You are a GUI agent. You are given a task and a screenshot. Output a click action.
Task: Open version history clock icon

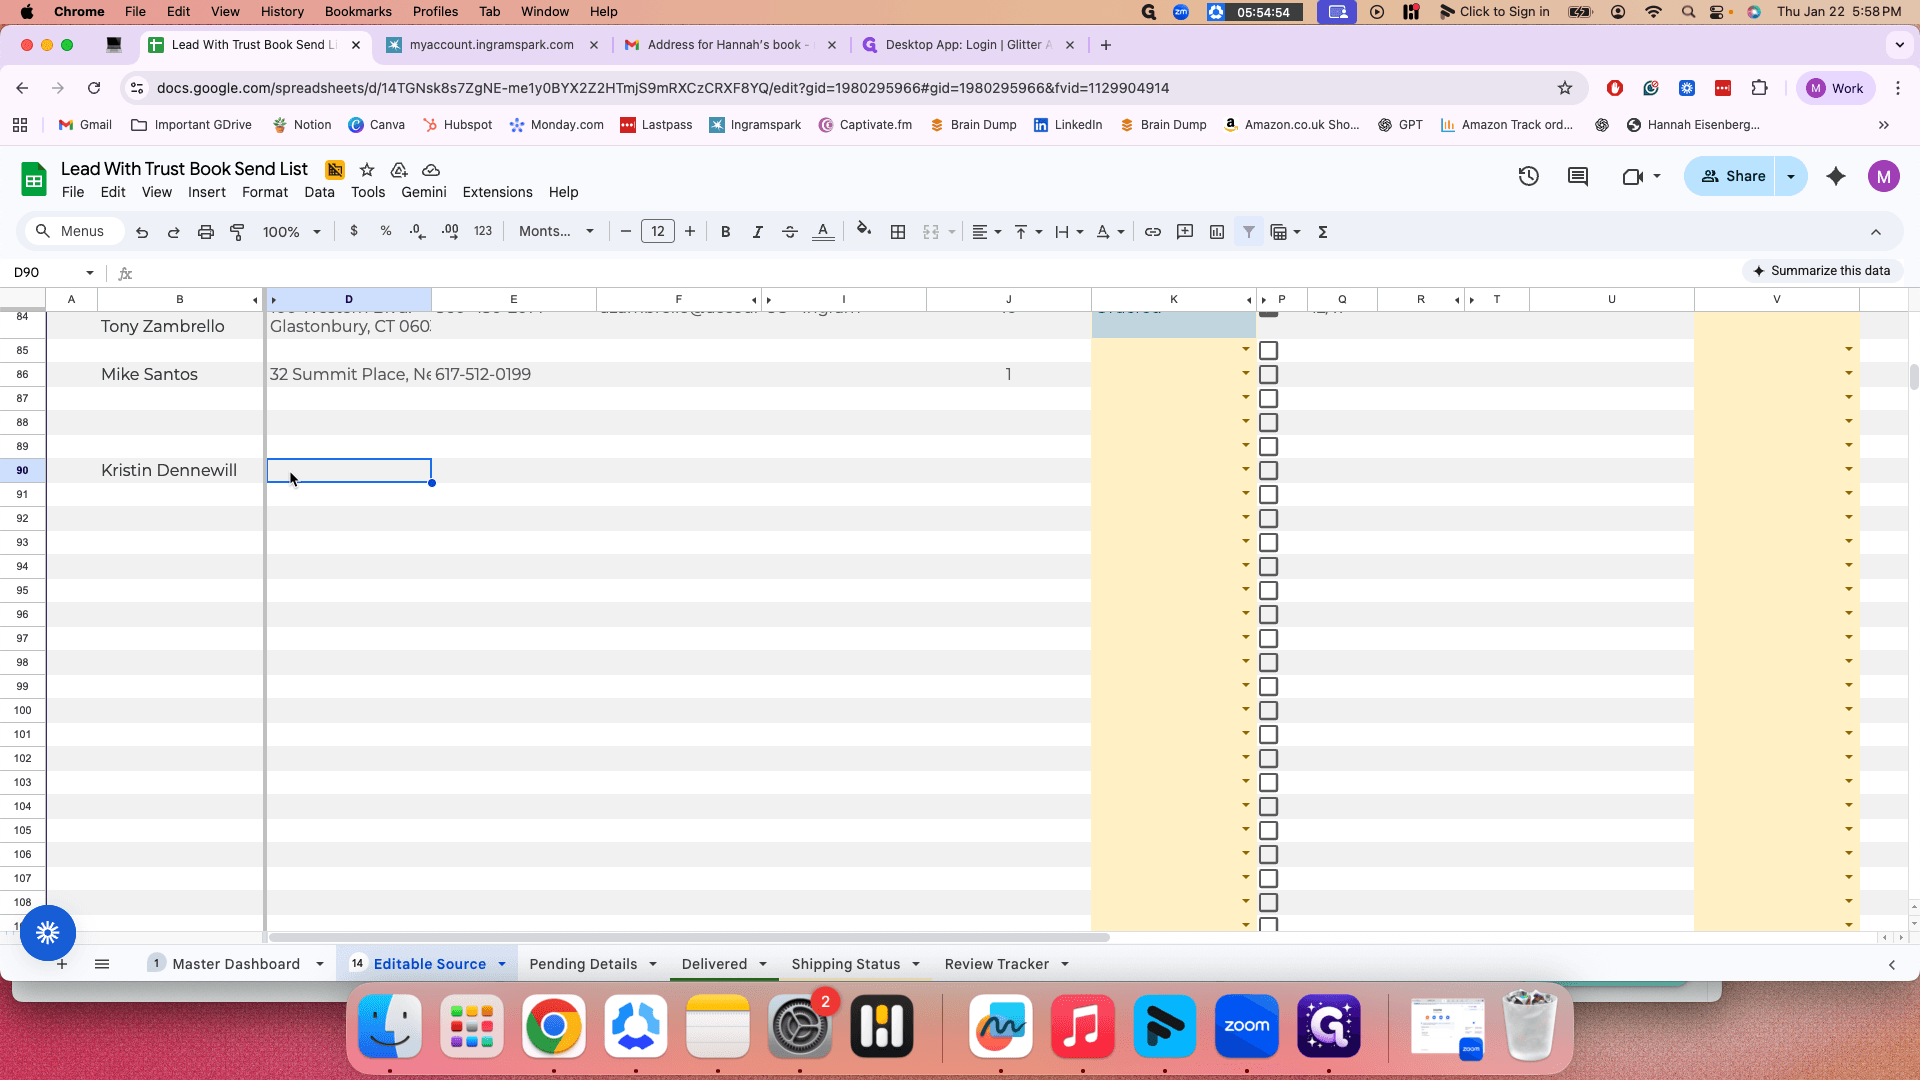click(1528, 176)
